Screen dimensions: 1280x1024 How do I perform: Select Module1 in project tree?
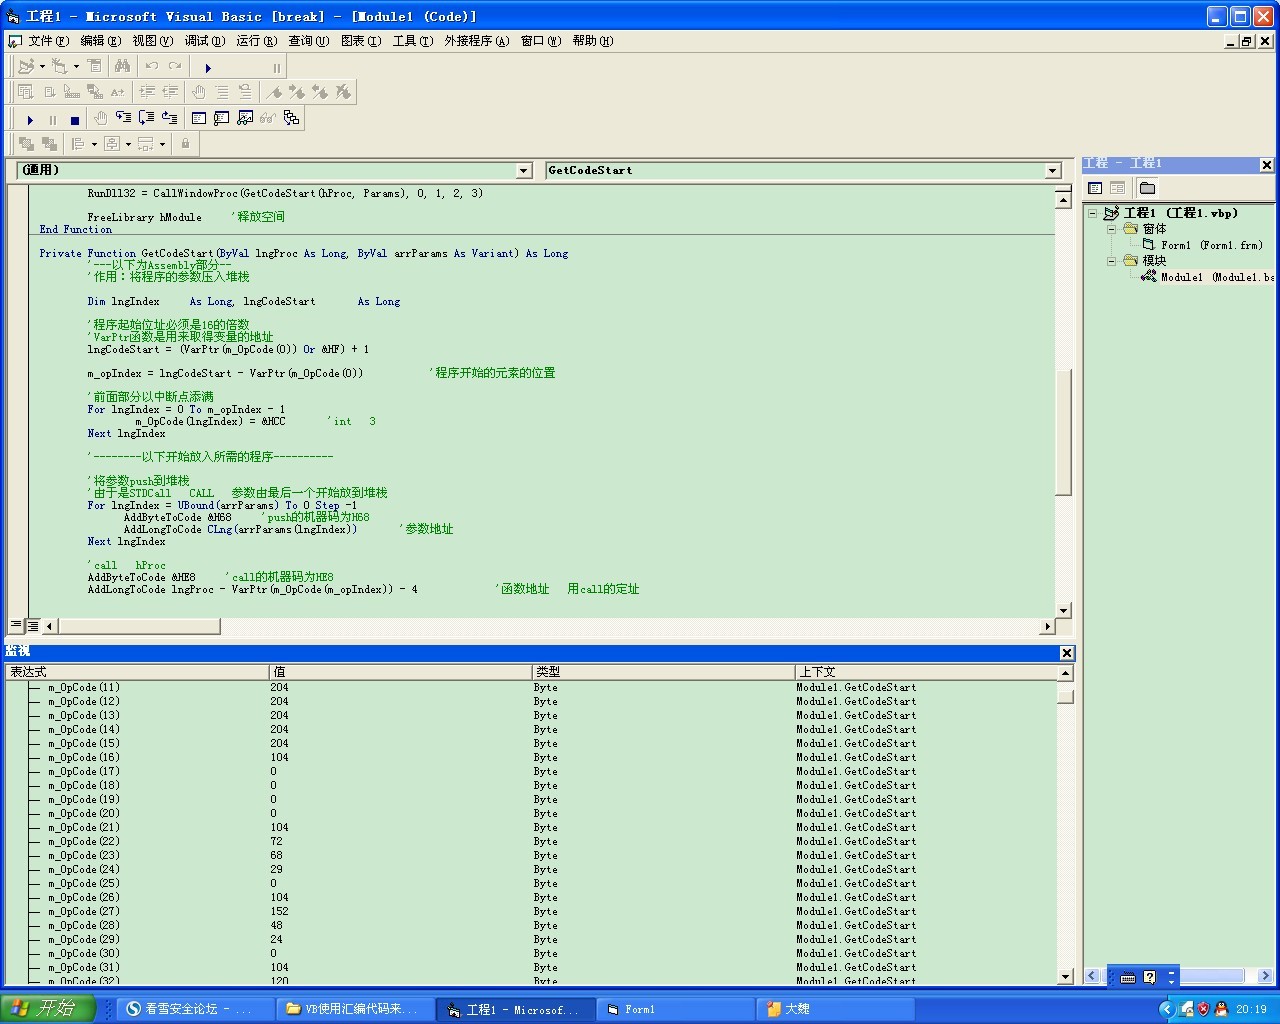pos(1216,277)
